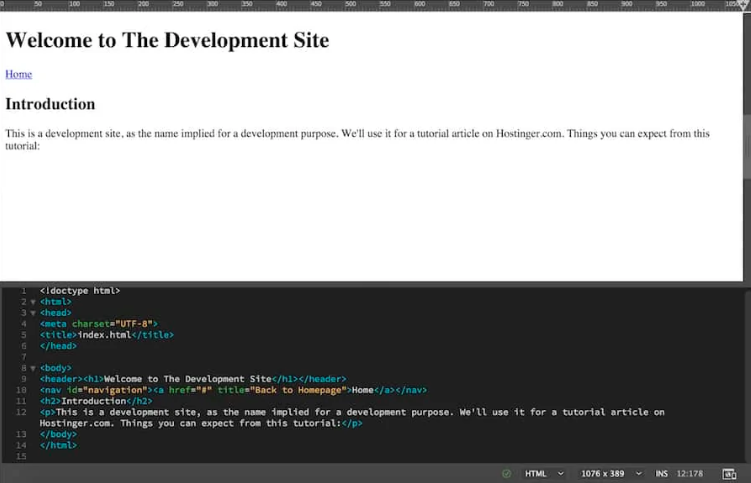
Task: Click line number 12 in code gutter
Action: coord(21,412)
